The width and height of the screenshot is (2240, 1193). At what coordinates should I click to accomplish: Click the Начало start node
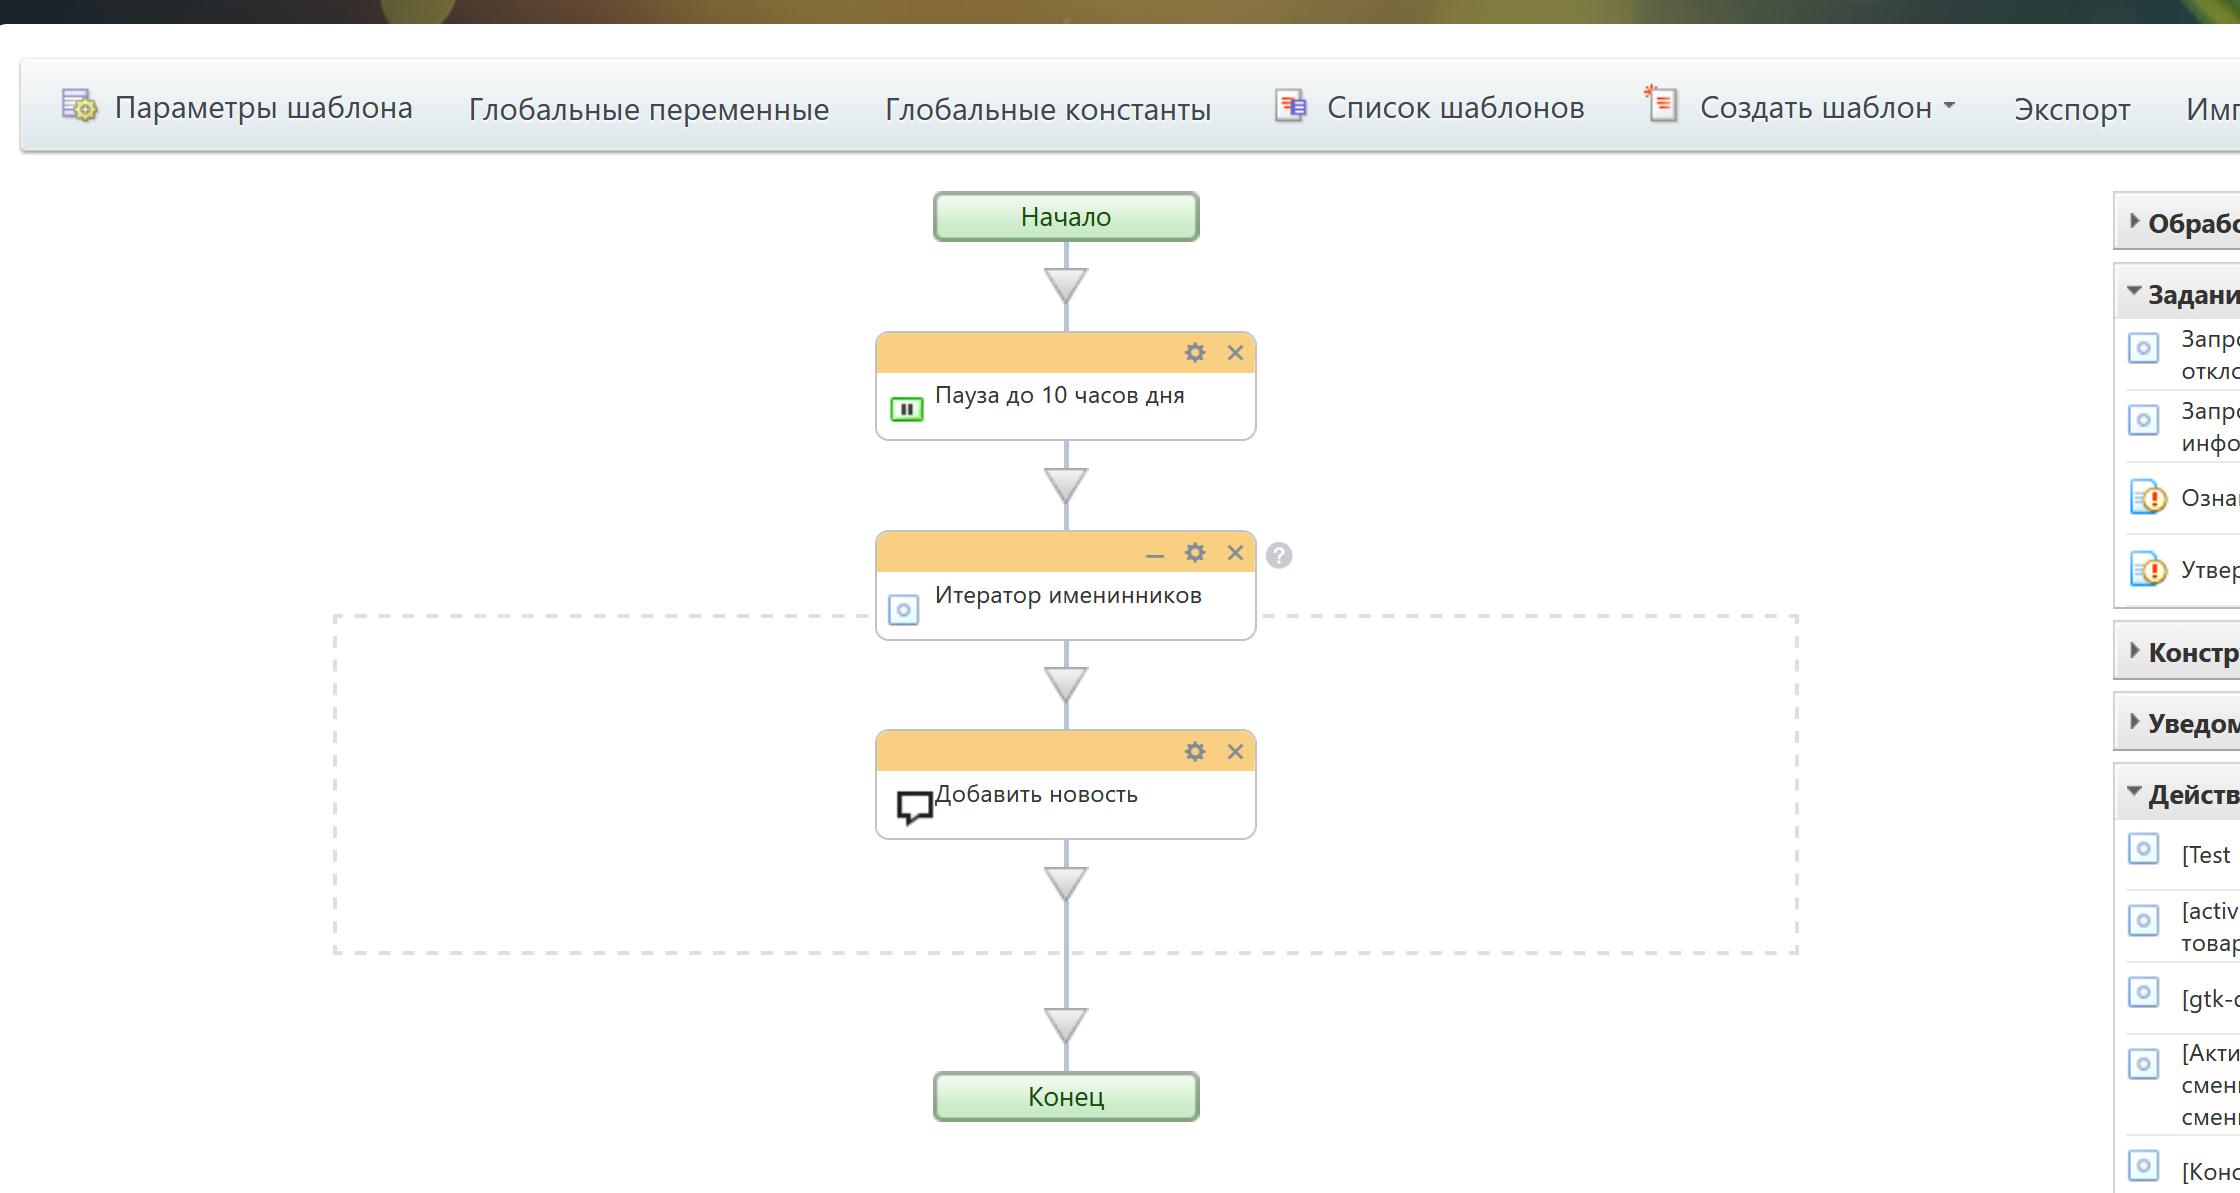[1065, 217]
